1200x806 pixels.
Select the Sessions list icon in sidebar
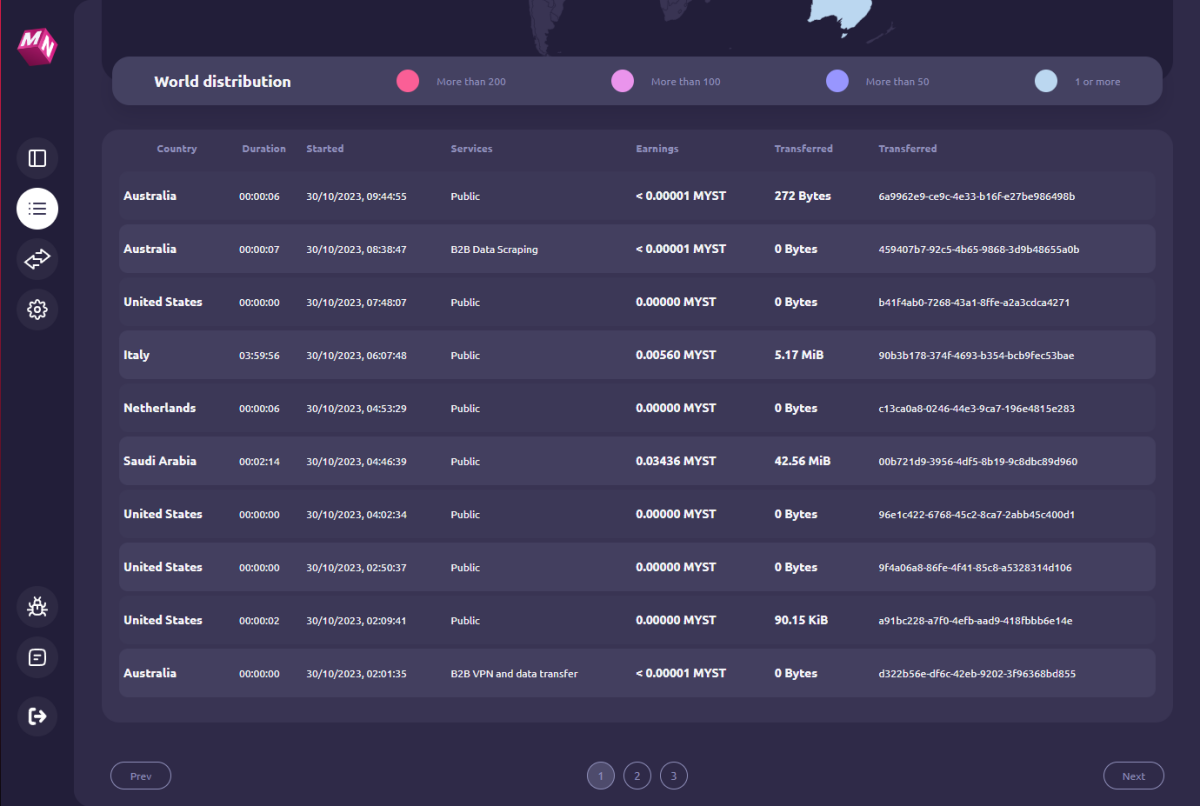pyautogui.click(x=37, y=208)
